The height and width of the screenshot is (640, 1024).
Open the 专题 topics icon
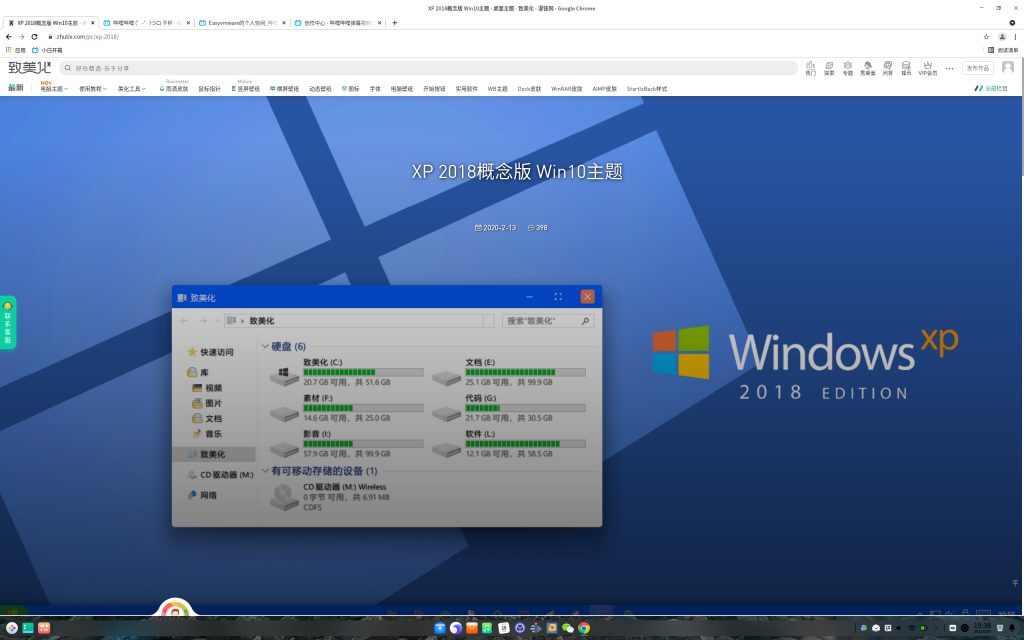point(848,68)
